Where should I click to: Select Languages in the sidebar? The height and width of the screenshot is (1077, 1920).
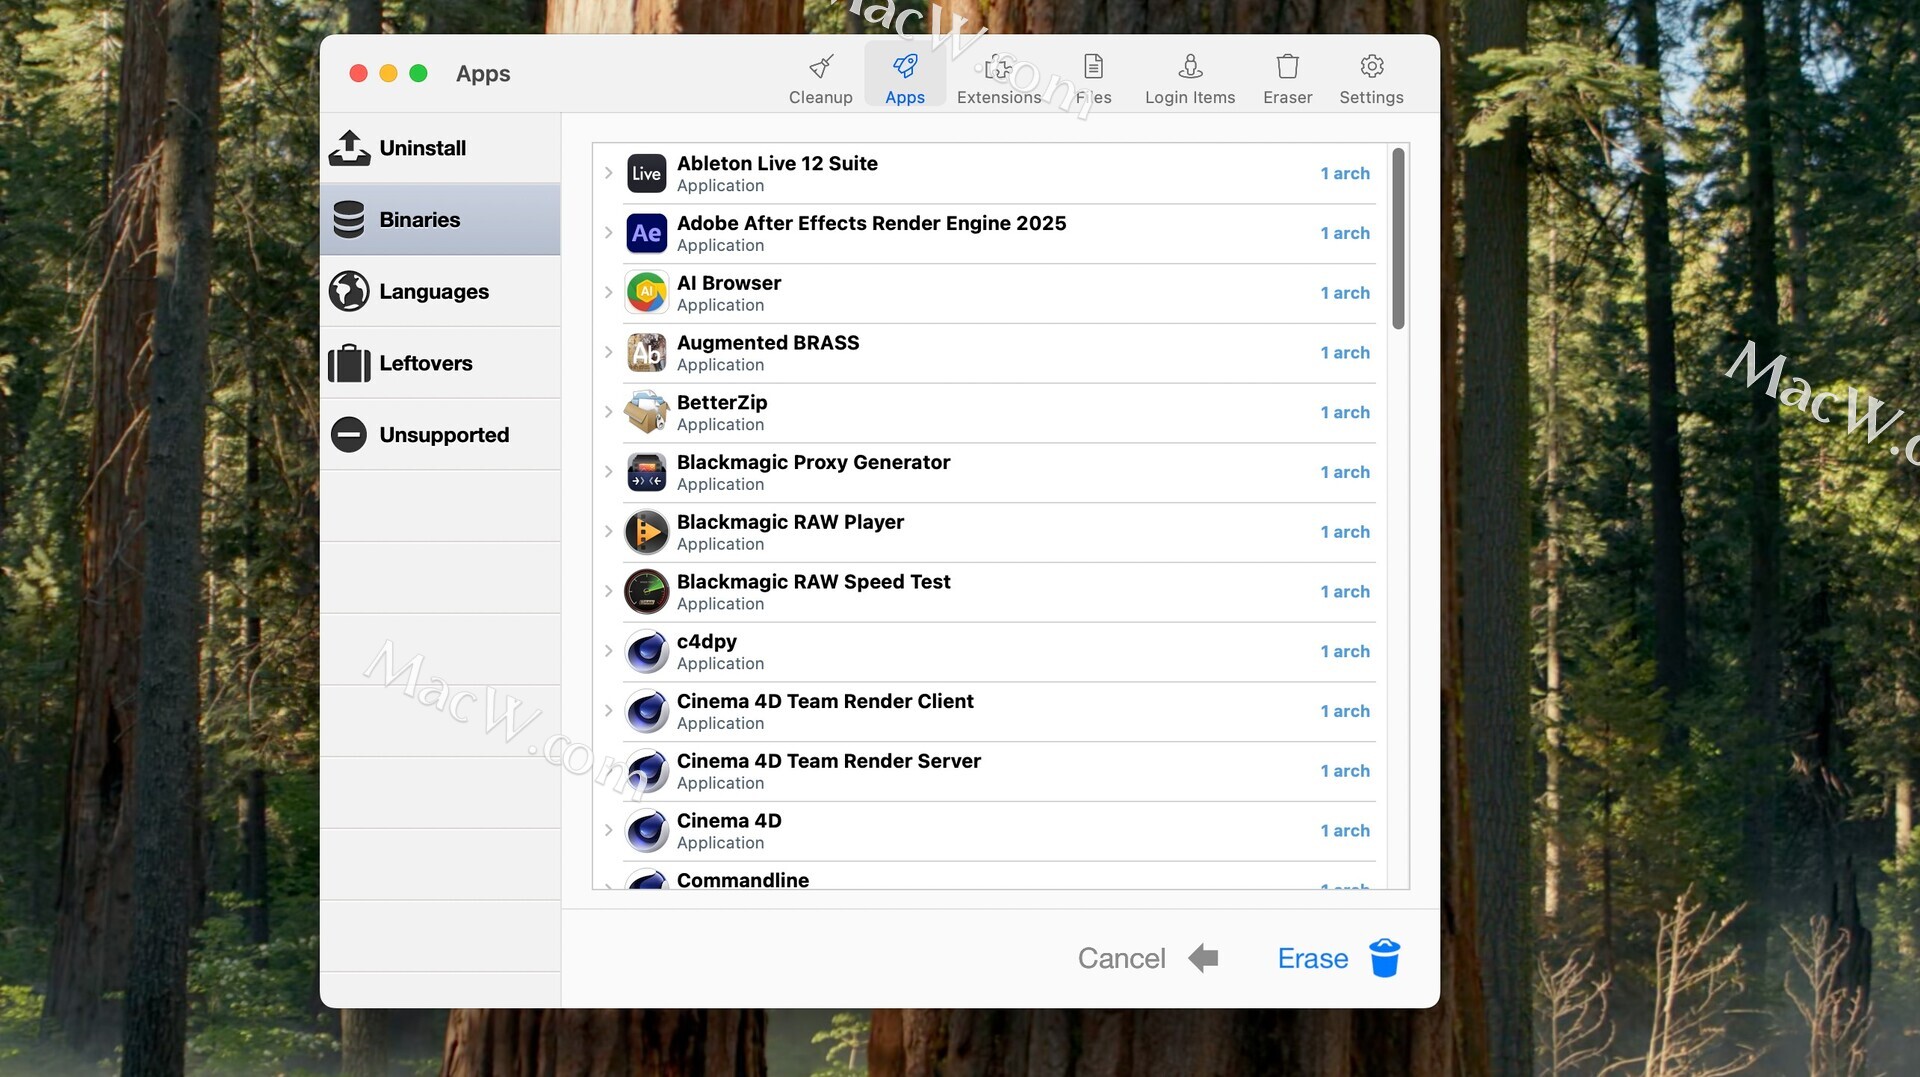[440, 292]
